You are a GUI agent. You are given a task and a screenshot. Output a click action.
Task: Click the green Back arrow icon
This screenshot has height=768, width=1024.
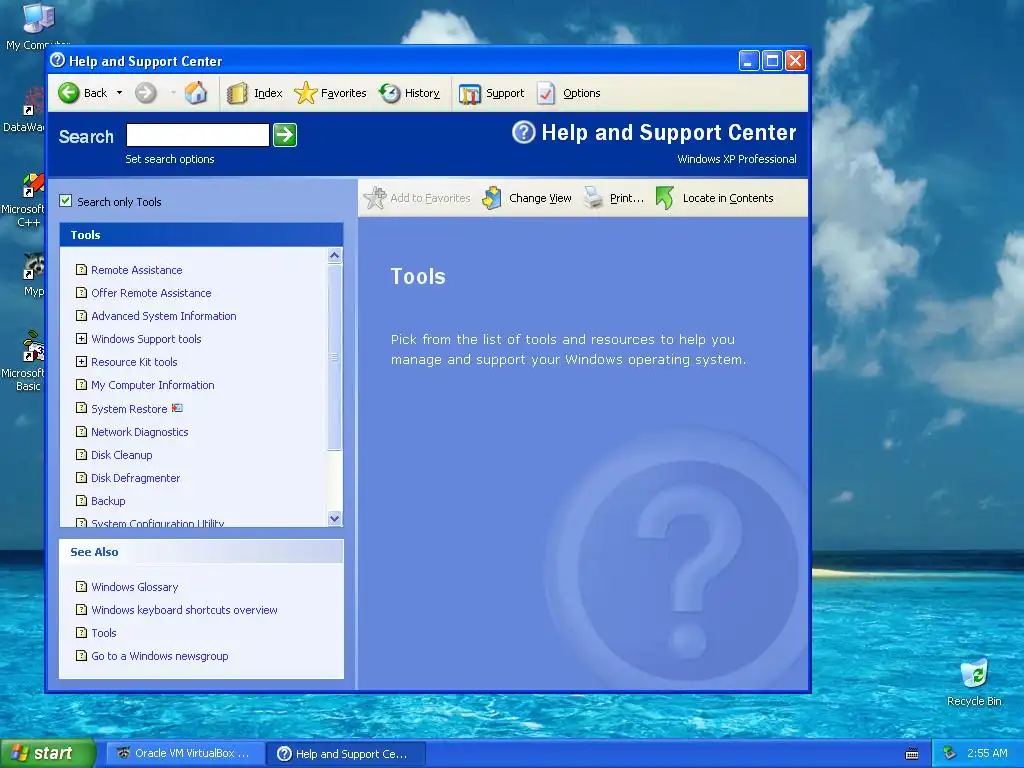point(69,93)
